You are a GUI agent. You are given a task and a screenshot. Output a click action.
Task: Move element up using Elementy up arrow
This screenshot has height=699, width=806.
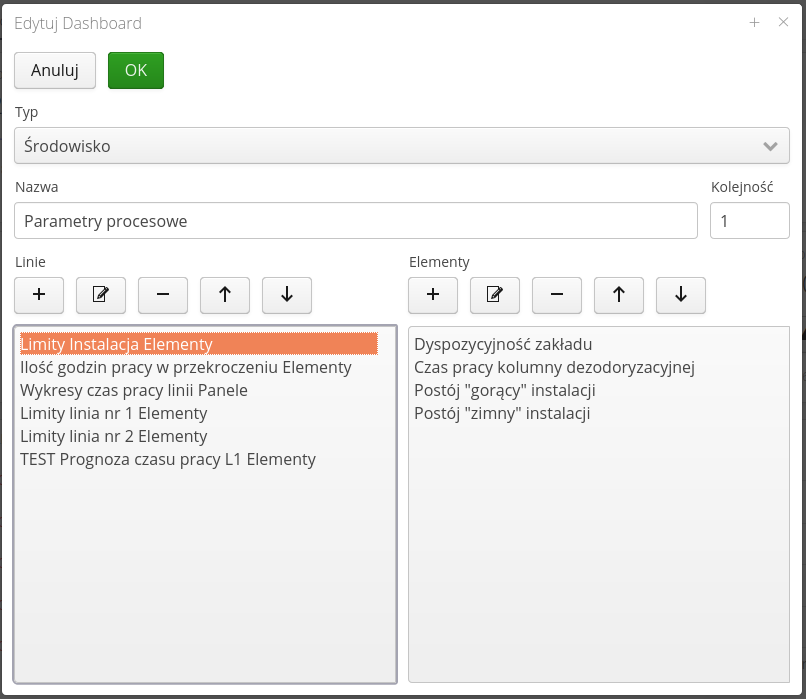[x=619, y=295]
